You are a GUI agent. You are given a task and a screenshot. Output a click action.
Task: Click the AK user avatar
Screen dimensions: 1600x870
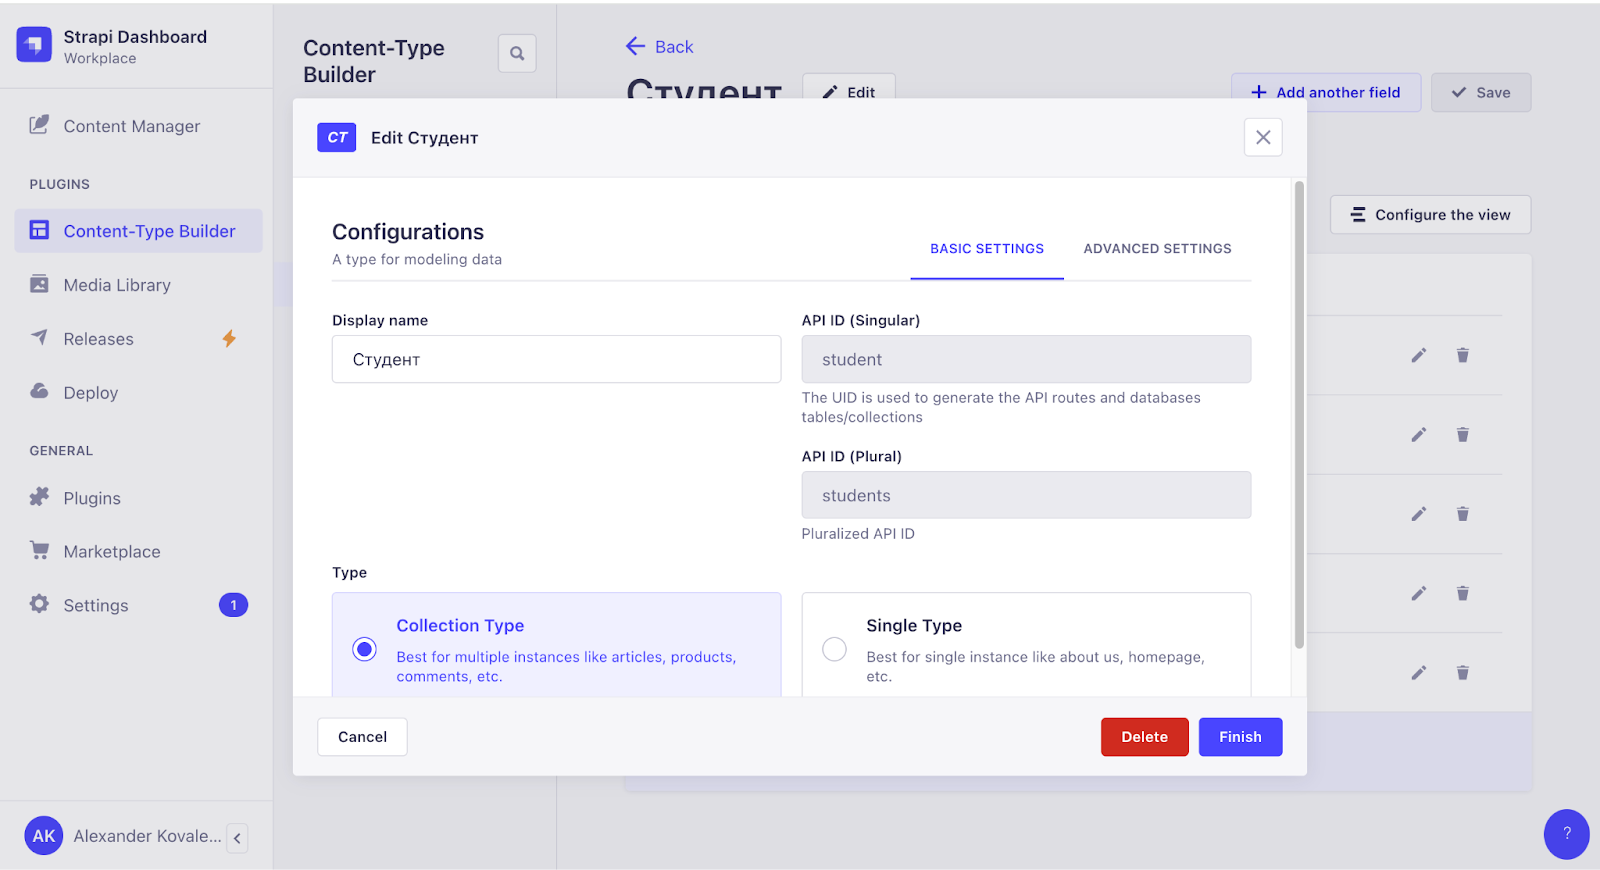[44, 836]
